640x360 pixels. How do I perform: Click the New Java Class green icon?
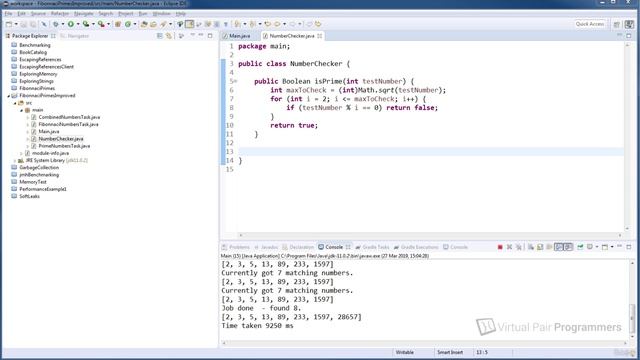tap(128, 24)
